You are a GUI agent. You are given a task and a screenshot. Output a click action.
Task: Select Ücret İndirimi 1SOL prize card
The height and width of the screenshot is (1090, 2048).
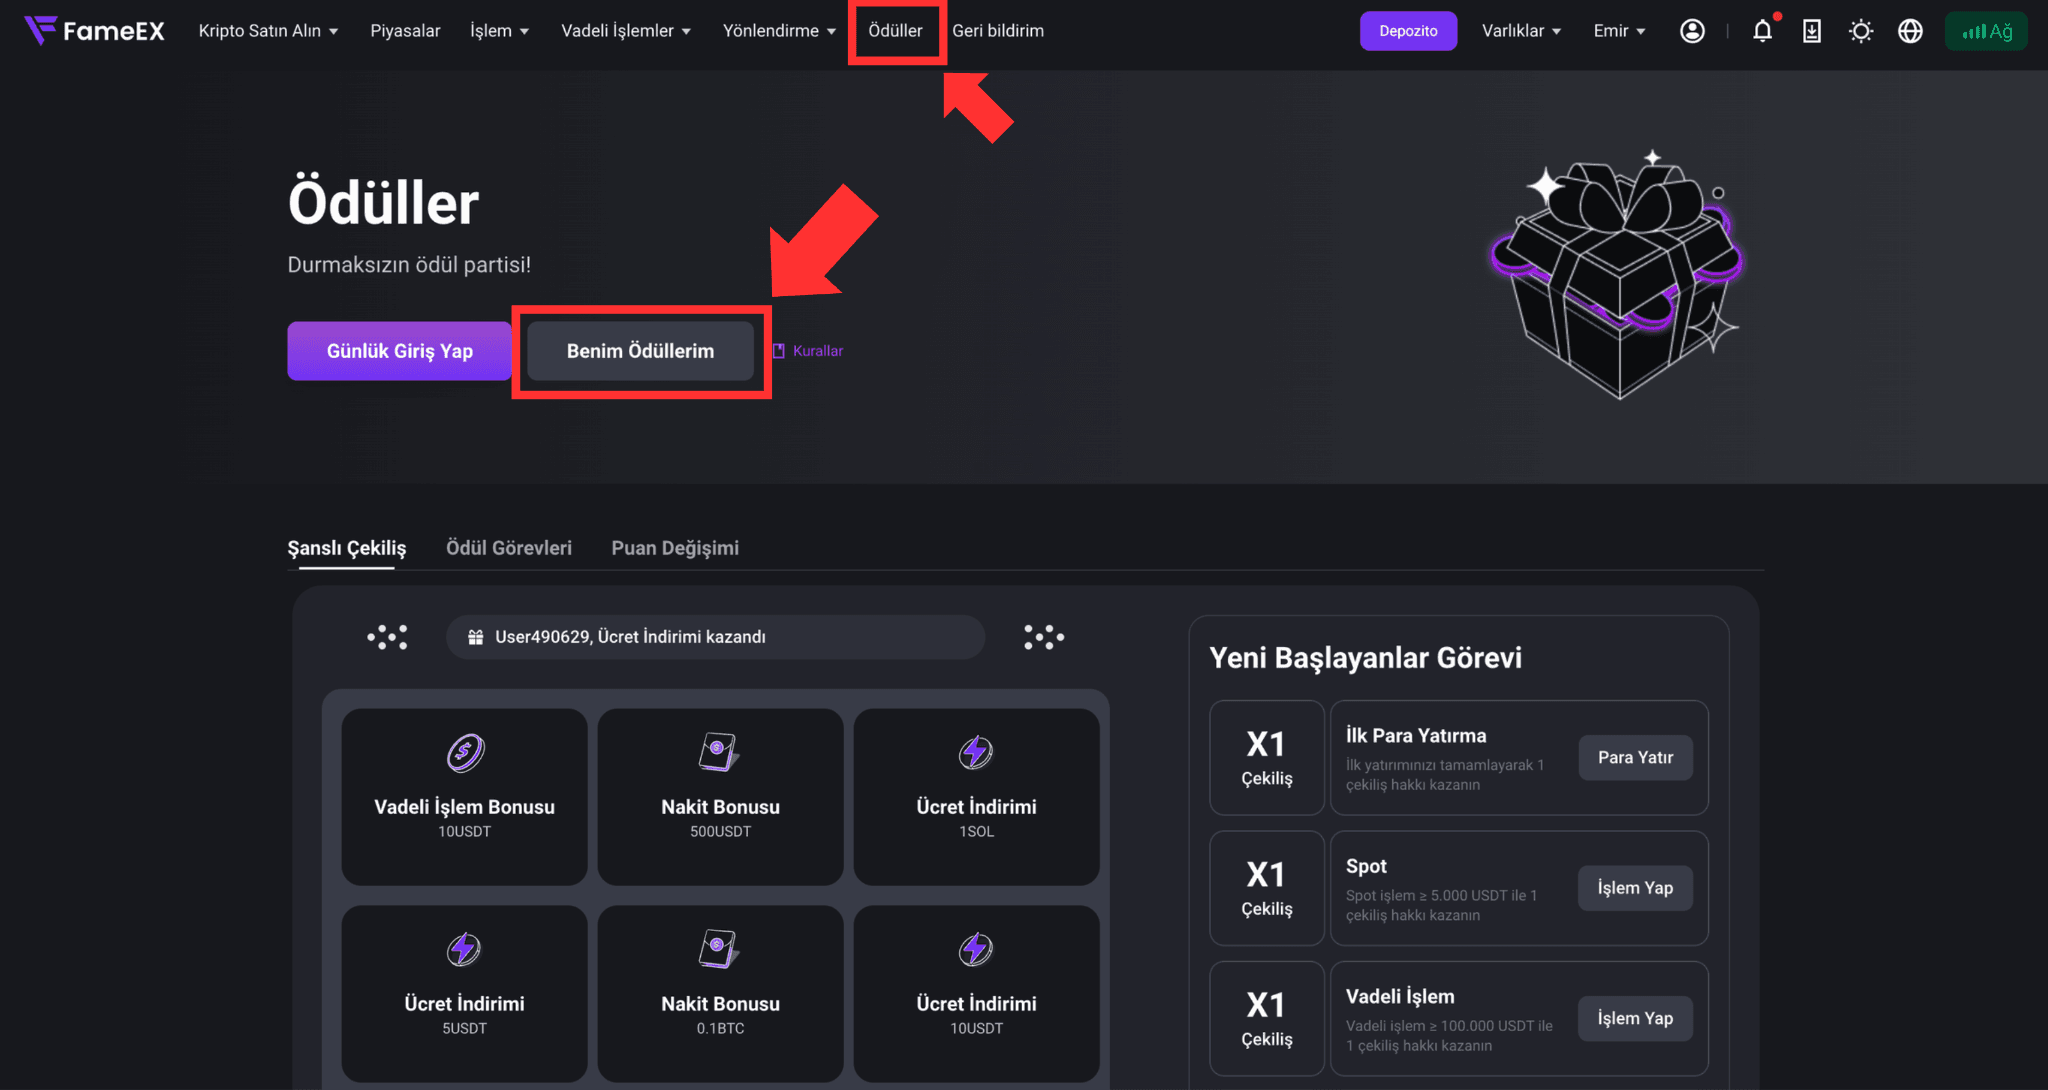pyautogui.click(x=976, y=797)
